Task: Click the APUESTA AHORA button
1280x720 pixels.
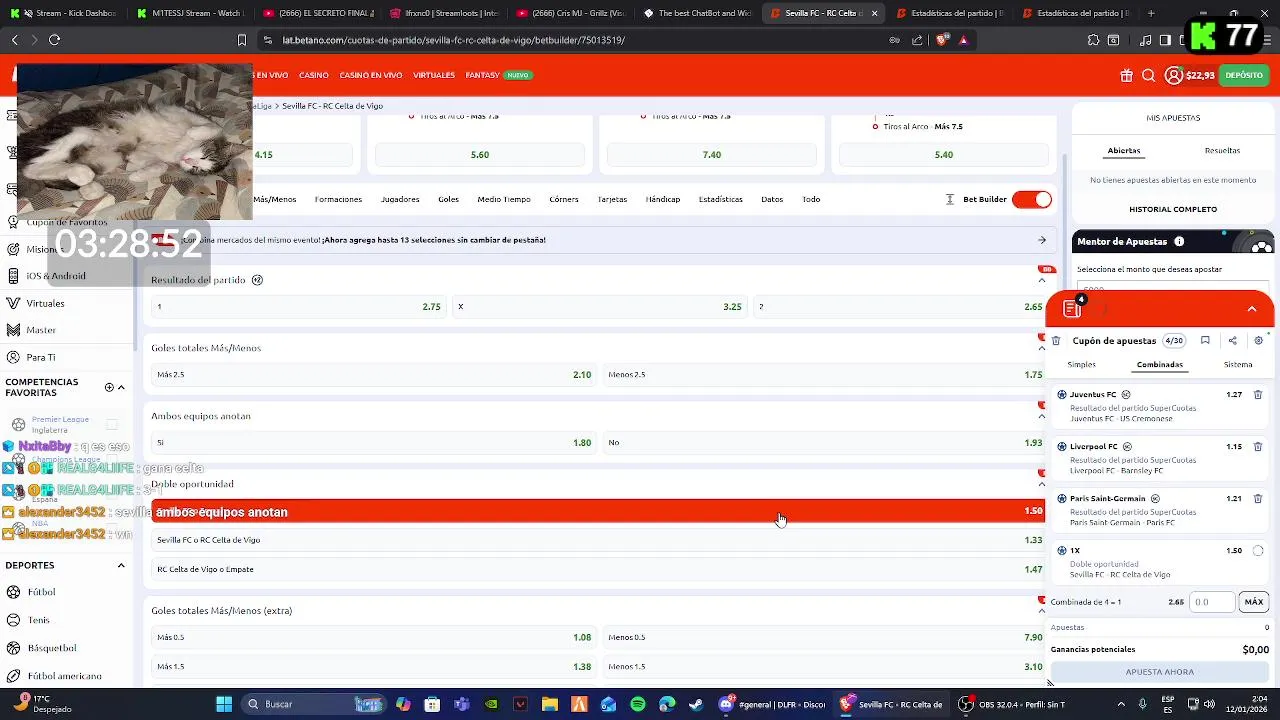Action: (x=1160, y=672)
